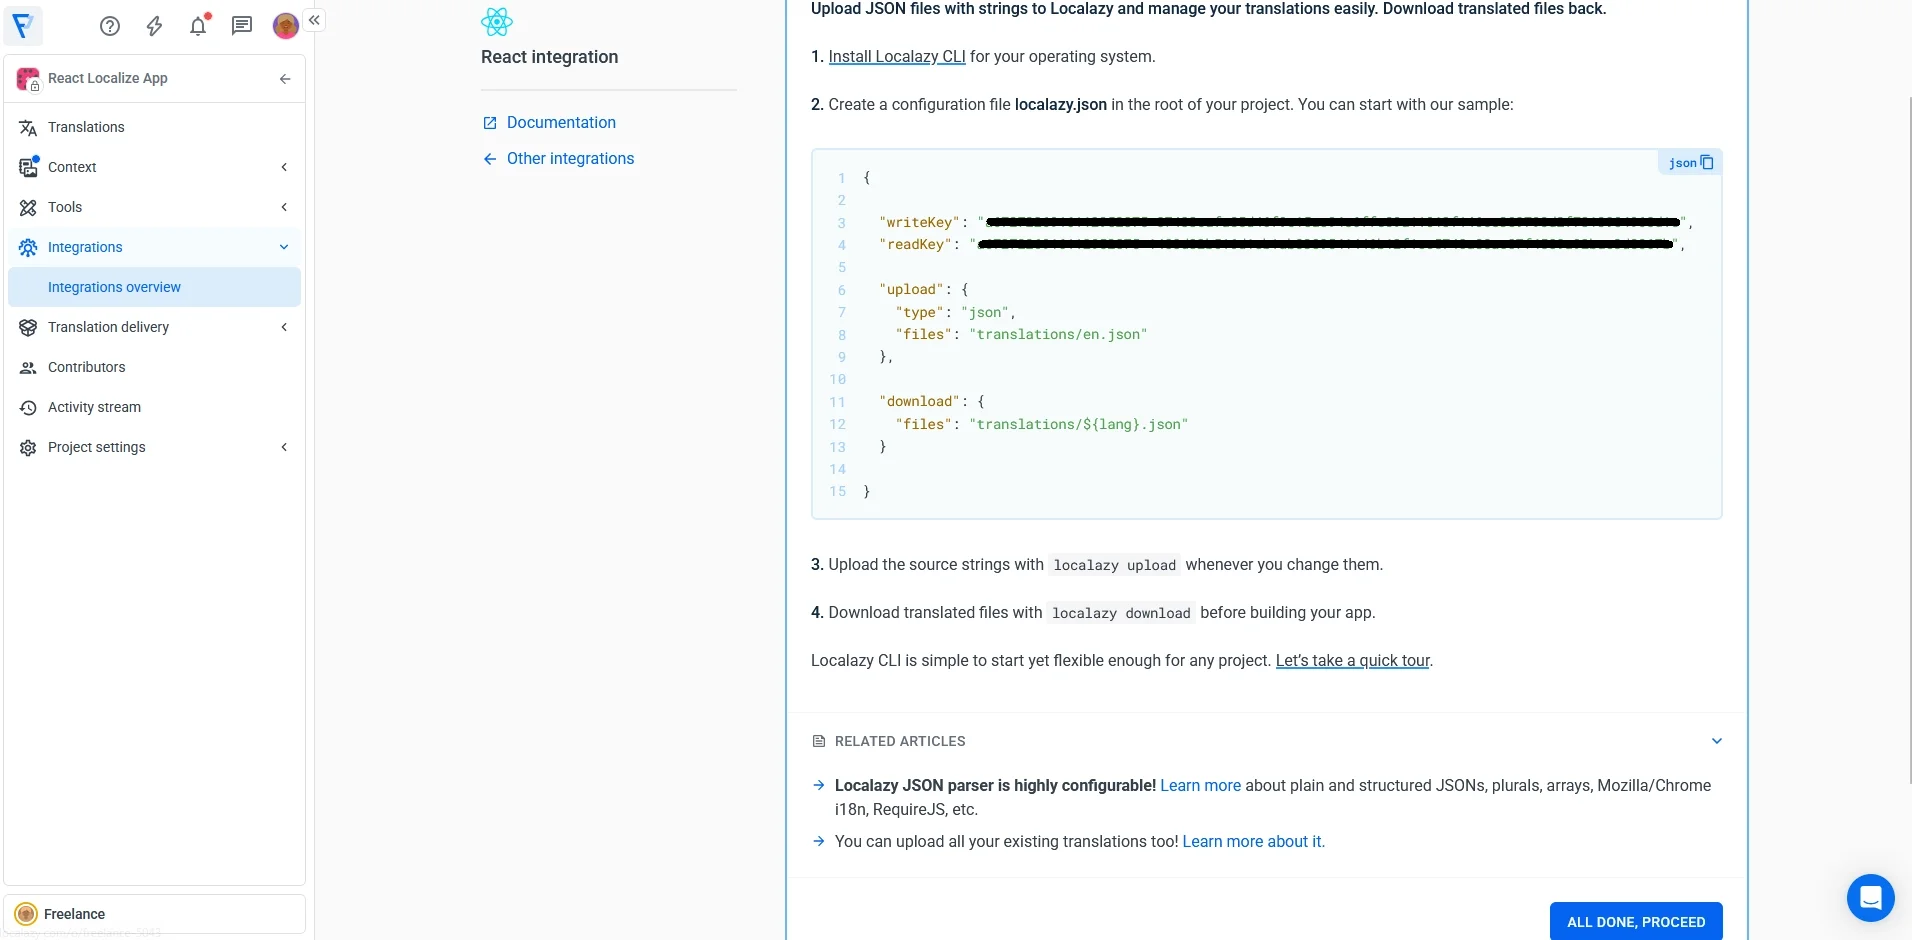Open the Tools menu item
This screenshot has width=1912, height=940.
pos(155,207)
